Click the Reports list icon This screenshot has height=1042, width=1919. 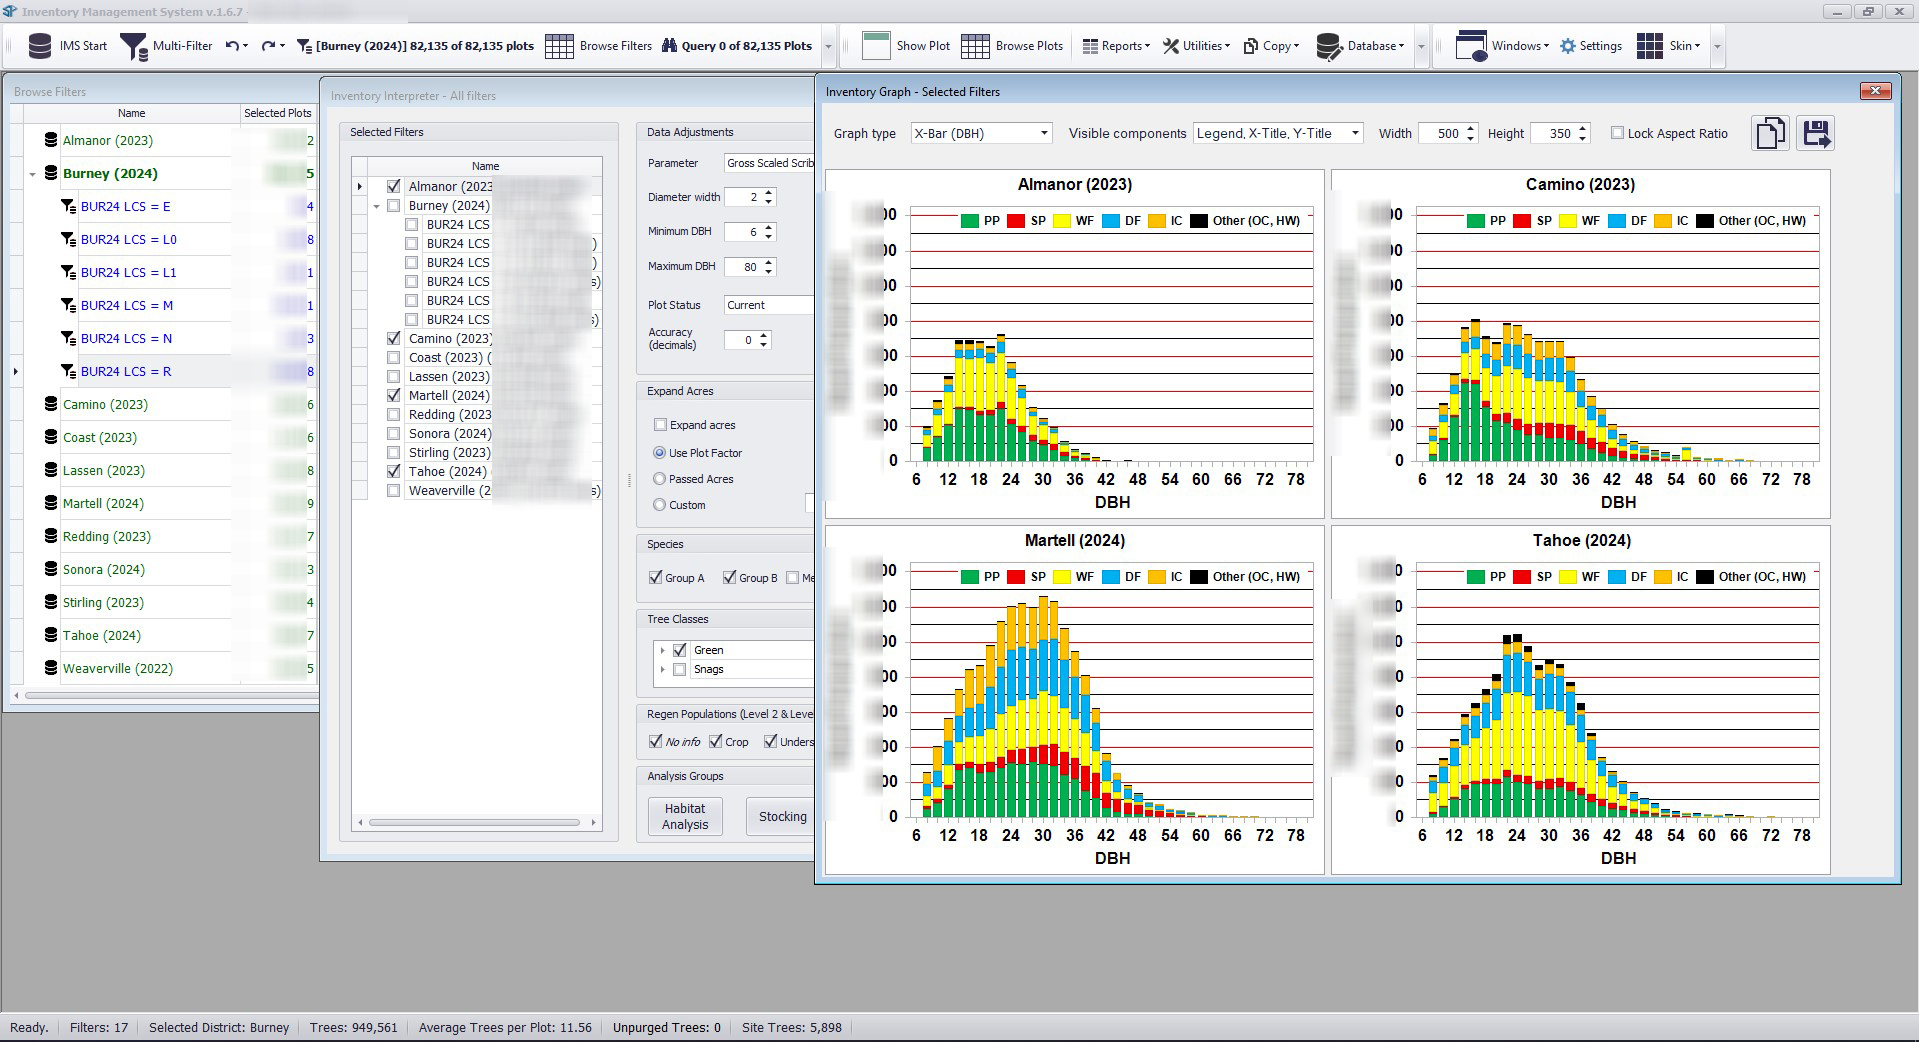point(1090,46)
